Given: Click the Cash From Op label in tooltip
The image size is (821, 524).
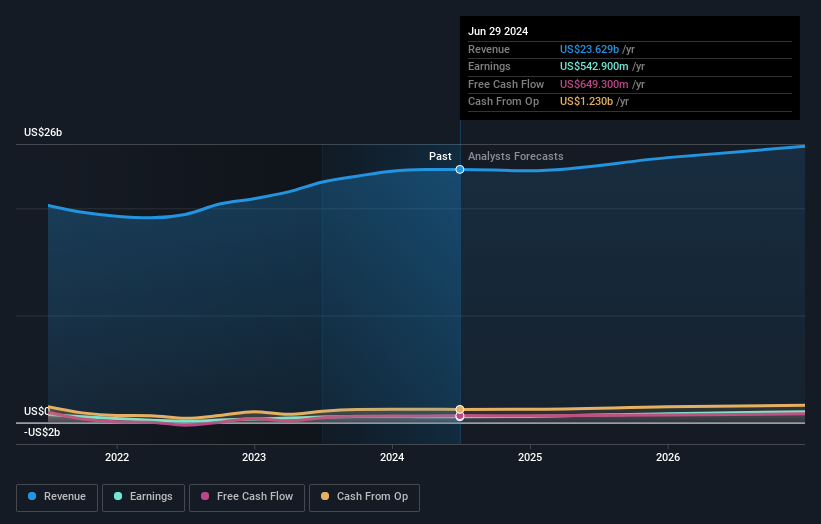Looking at the screenshot, I should point(503,102).
